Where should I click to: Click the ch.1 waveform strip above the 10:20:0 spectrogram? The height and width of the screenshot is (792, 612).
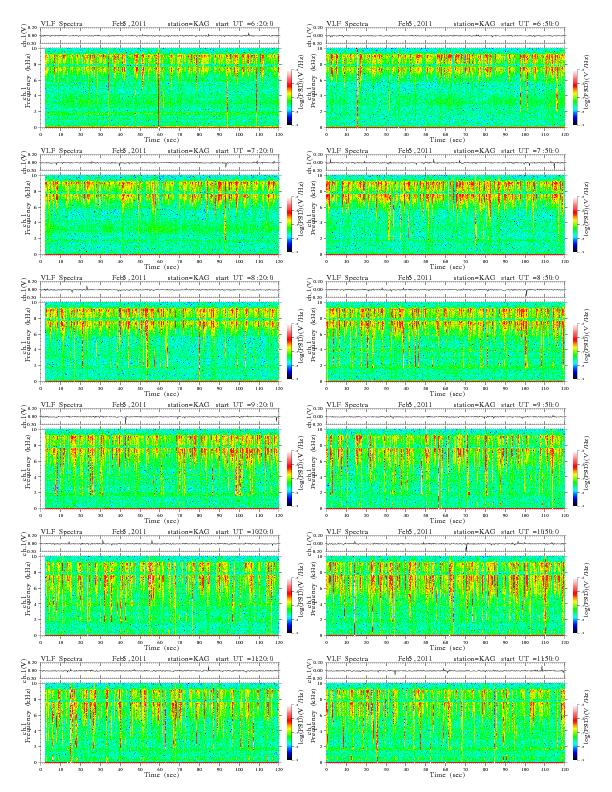coord(160,544)
